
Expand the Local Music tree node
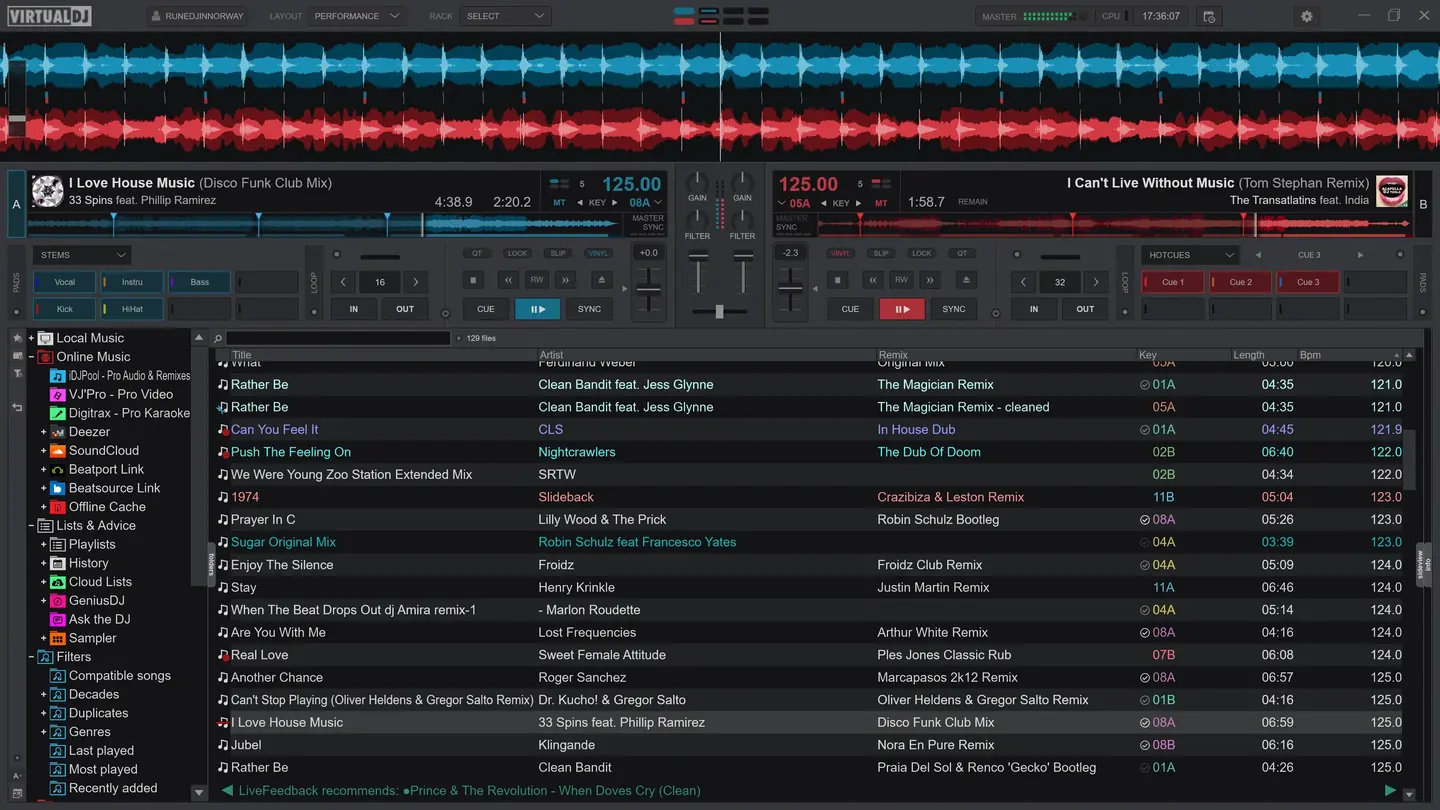(31, 338)
